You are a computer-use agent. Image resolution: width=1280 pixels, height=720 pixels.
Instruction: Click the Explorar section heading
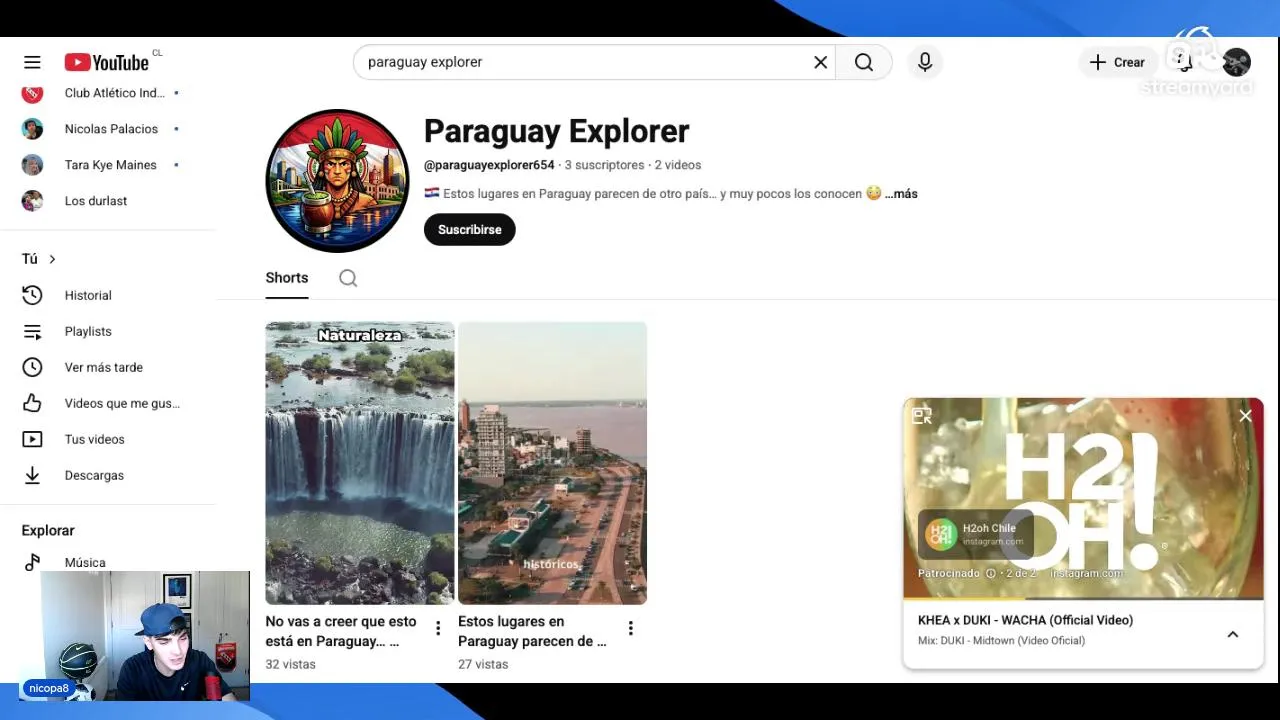[x=48, y=531]
